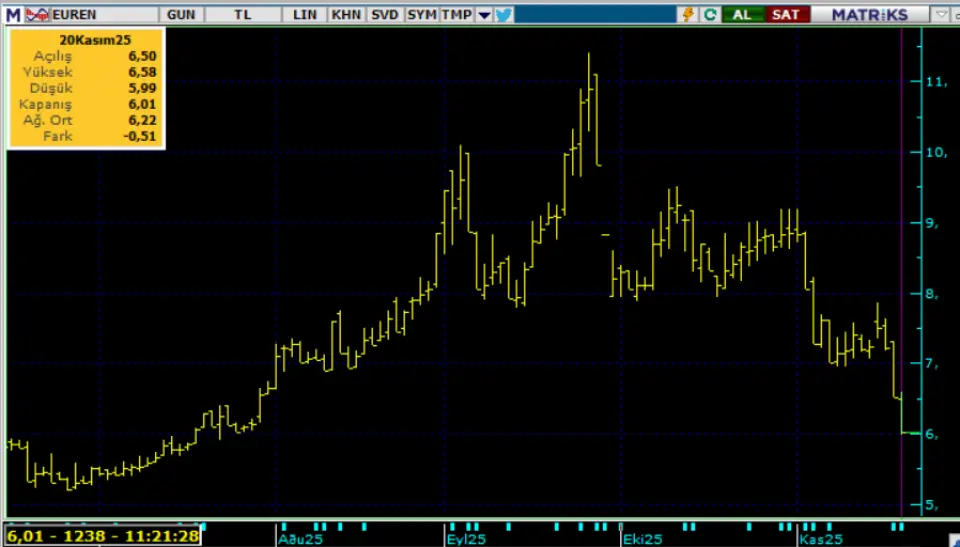This screenshot has height=547, width=960.
Task: Toggle the SVD level option
Action: click(x=384, y=15)
